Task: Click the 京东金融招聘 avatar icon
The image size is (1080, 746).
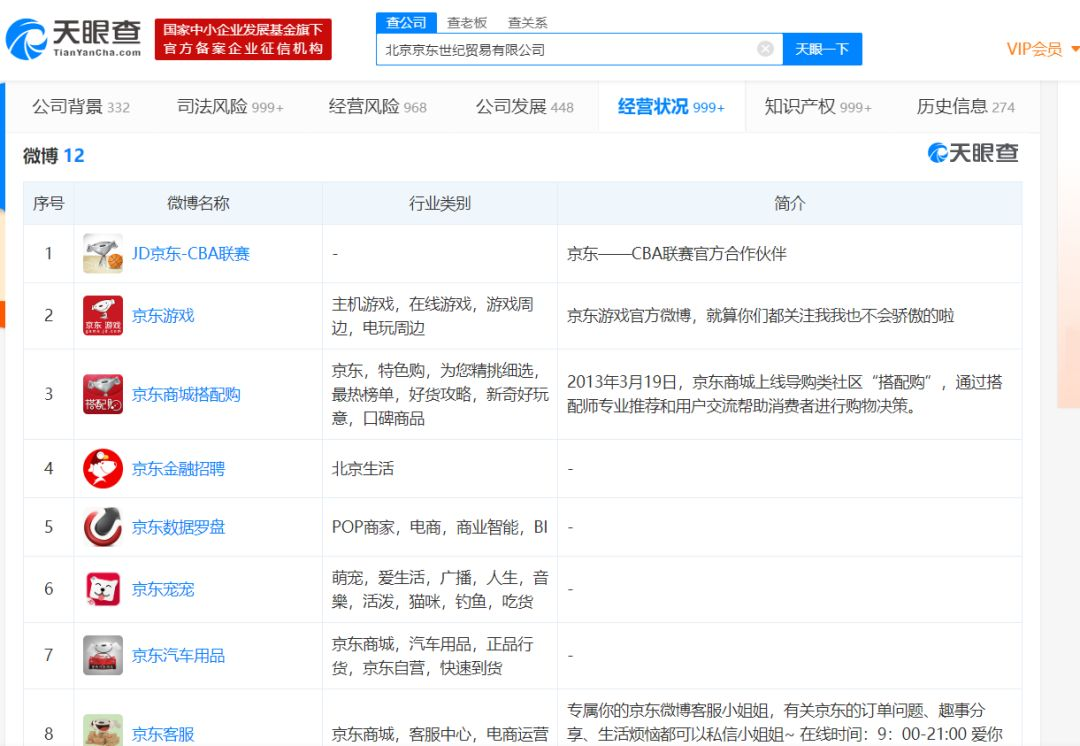Action: [x=103, y=469]
